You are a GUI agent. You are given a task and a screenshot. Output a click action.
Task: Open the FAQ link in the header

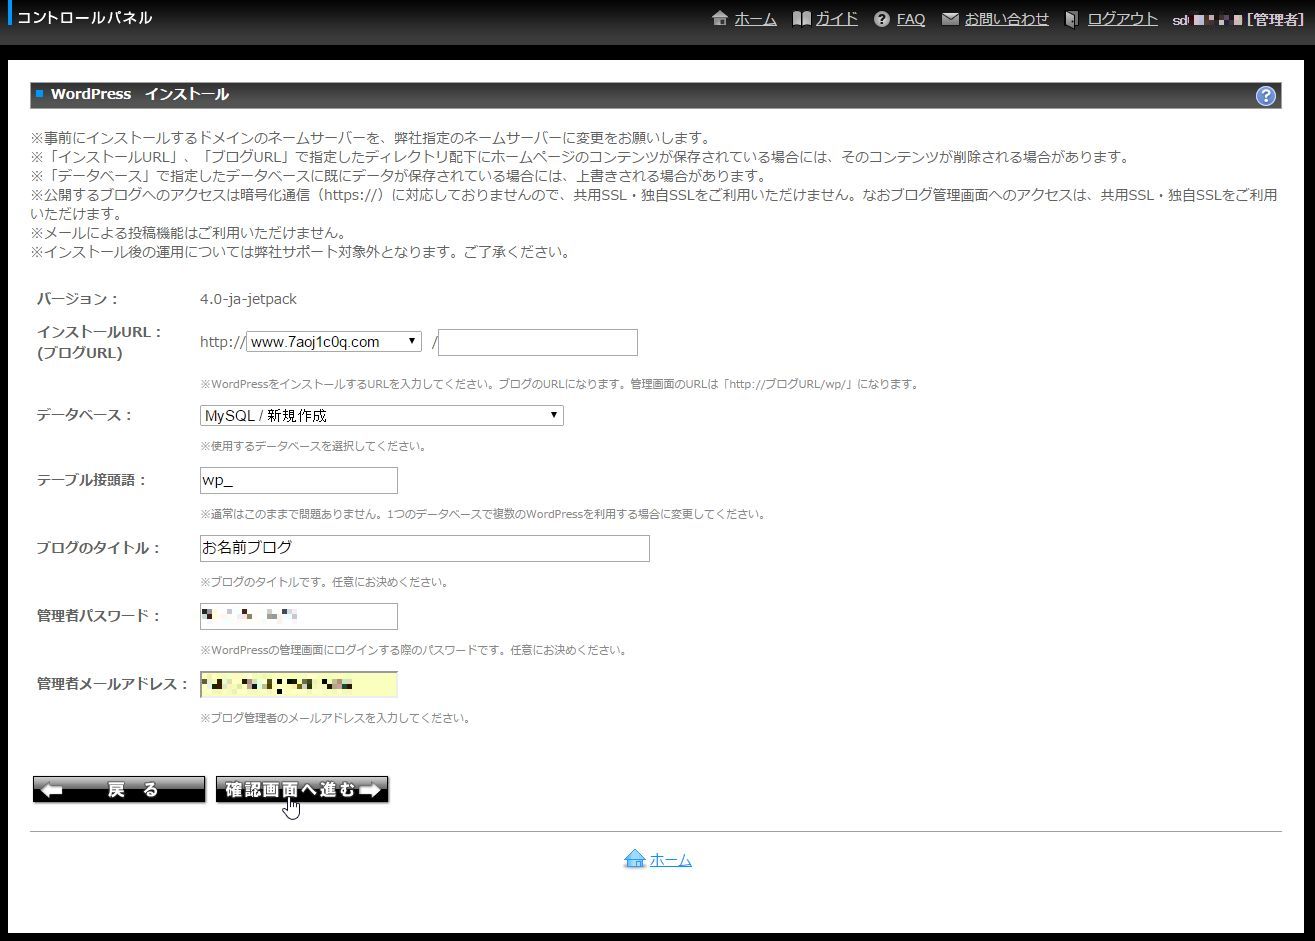coord(911,19)
